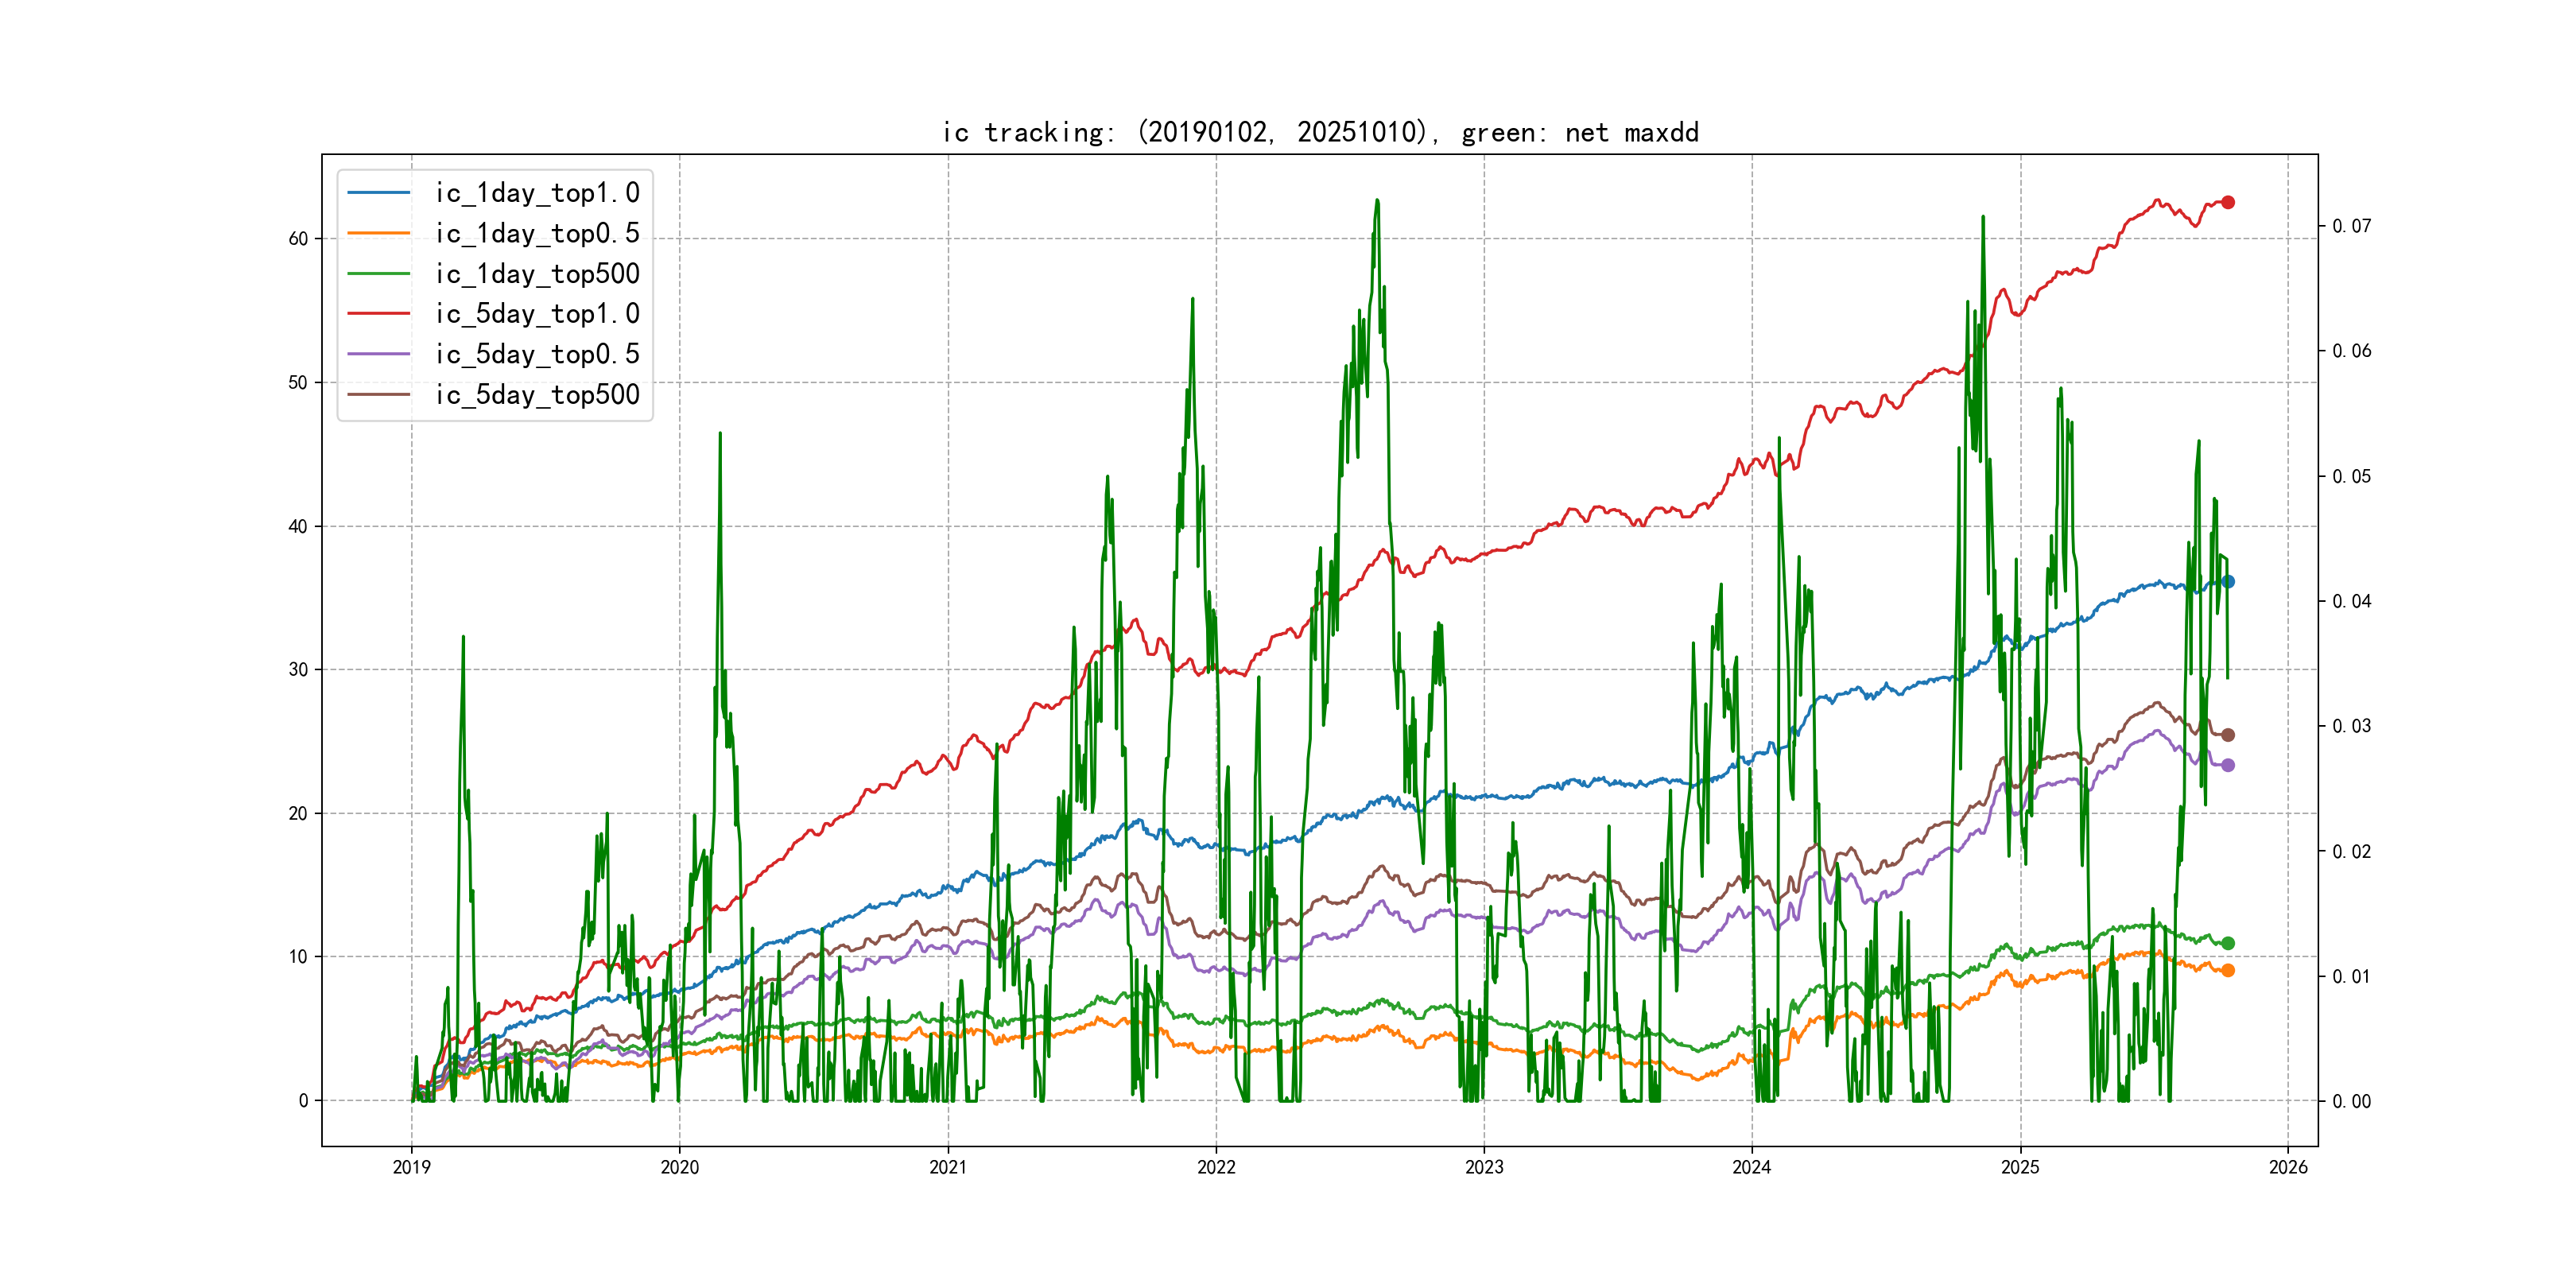Image resolution: width=2576 pixels, height=1288 pixels.
Task: Click the purple line swatch in legend
Action: click(x=378, y=354)
